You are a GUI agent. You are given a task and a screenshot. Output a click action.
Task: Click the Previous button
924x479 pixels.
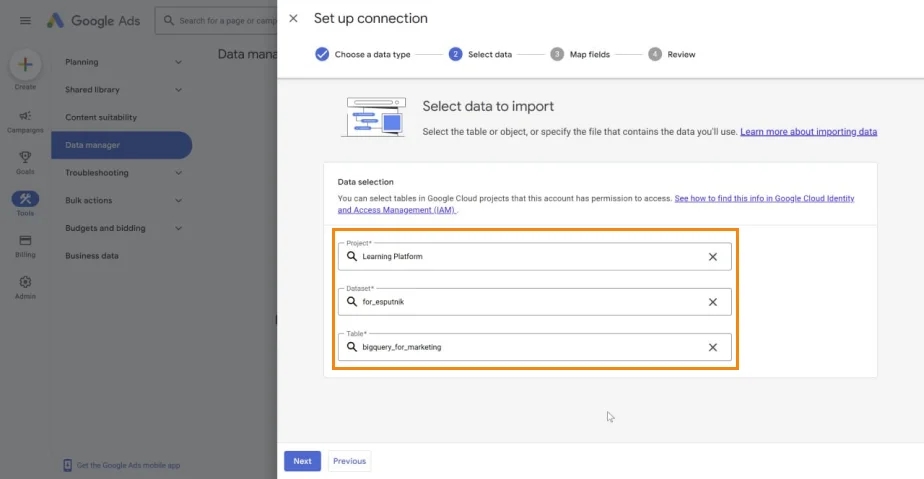(349, 461)
